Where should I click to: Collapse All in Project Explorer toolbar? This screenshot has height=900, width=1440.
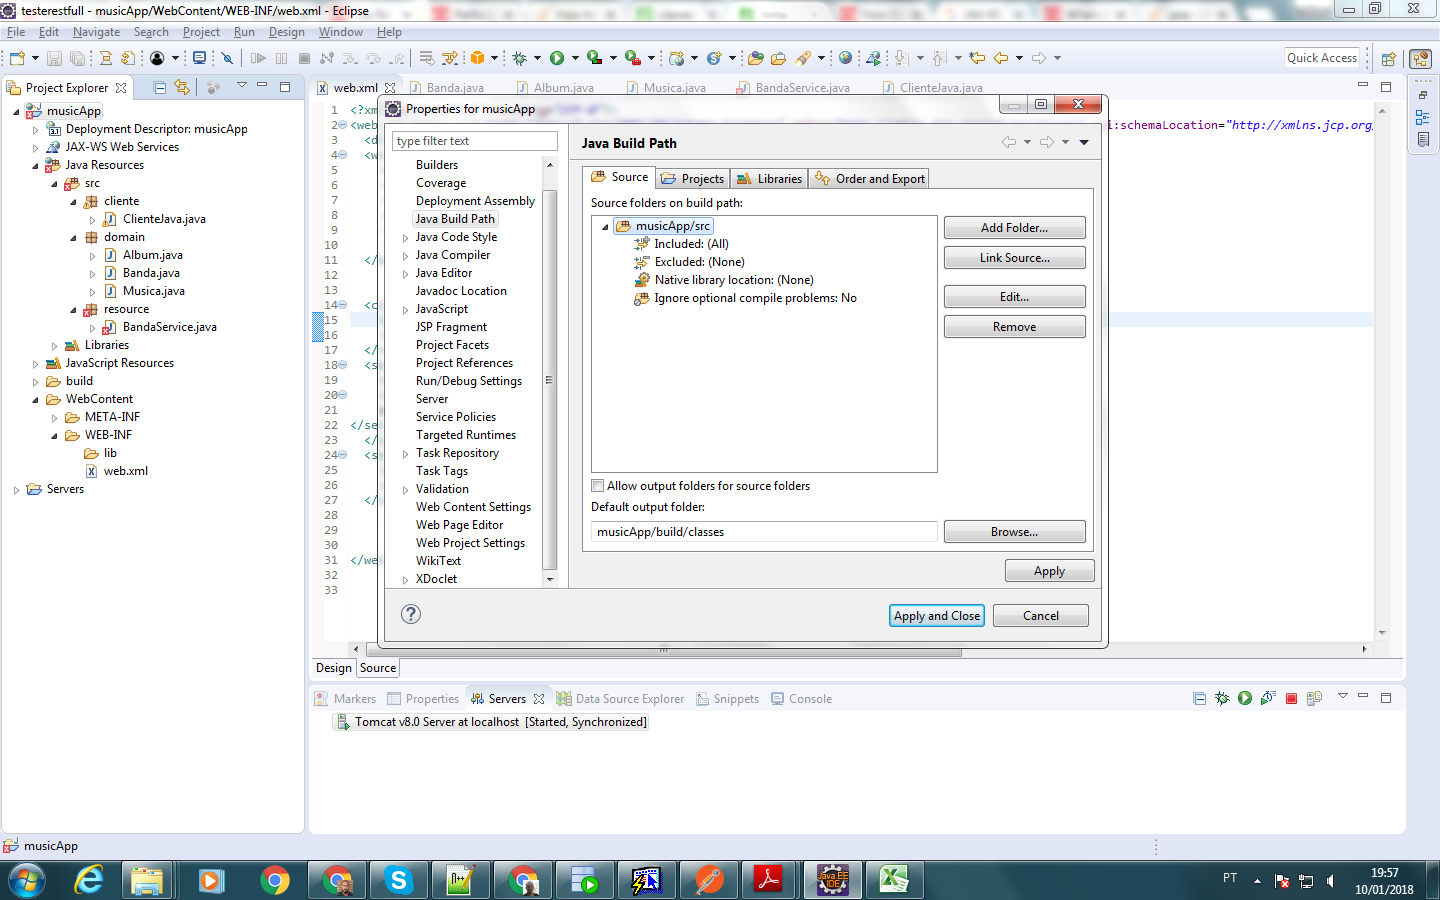click(x=159, y=87)
